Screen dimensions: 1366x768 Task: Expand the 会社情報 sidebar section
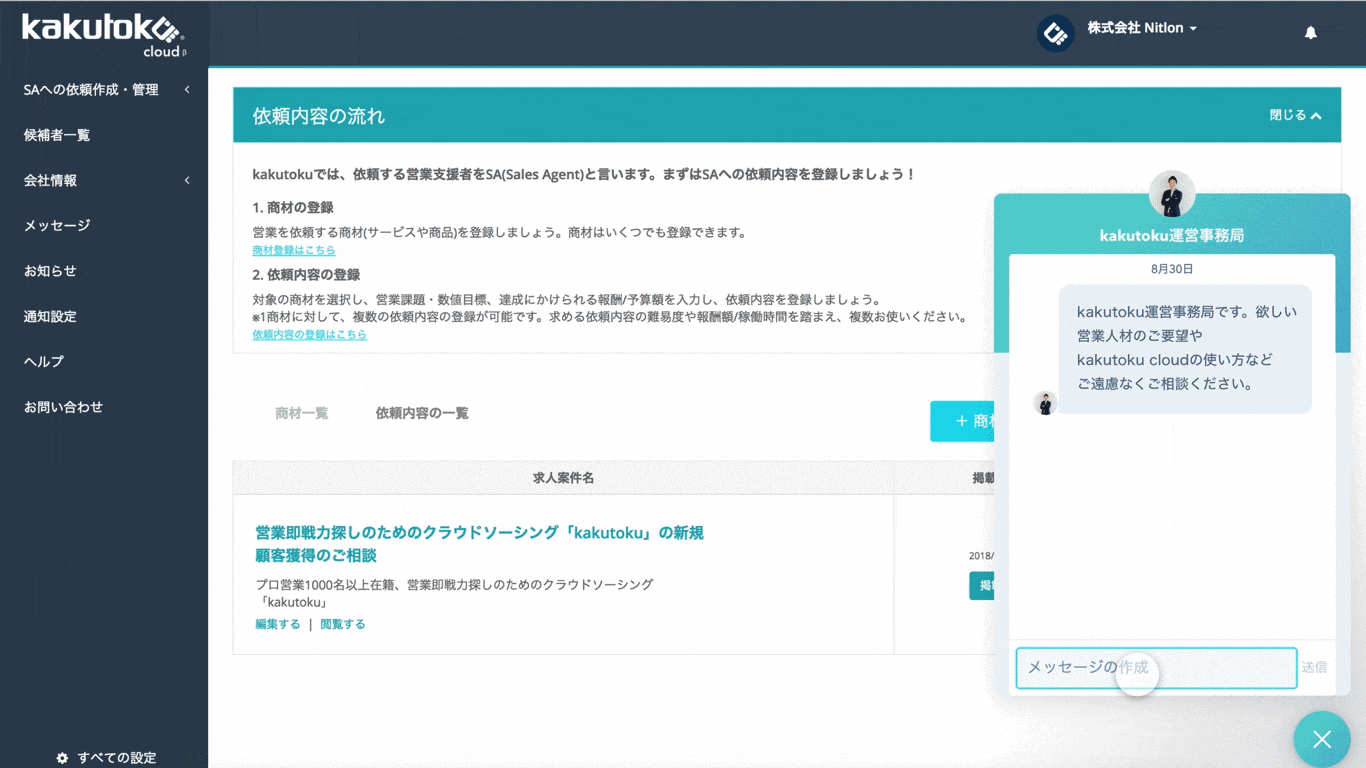187,181
